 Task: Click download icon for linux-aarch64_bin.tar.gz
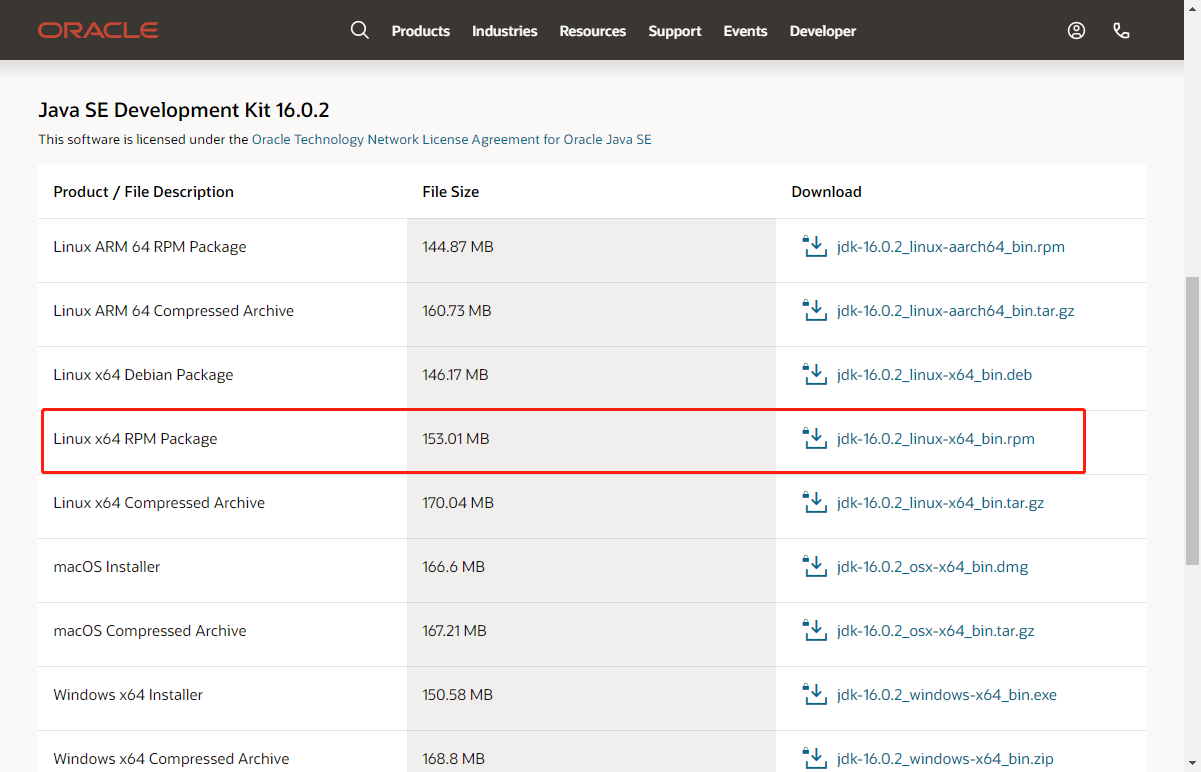(814, 310)
